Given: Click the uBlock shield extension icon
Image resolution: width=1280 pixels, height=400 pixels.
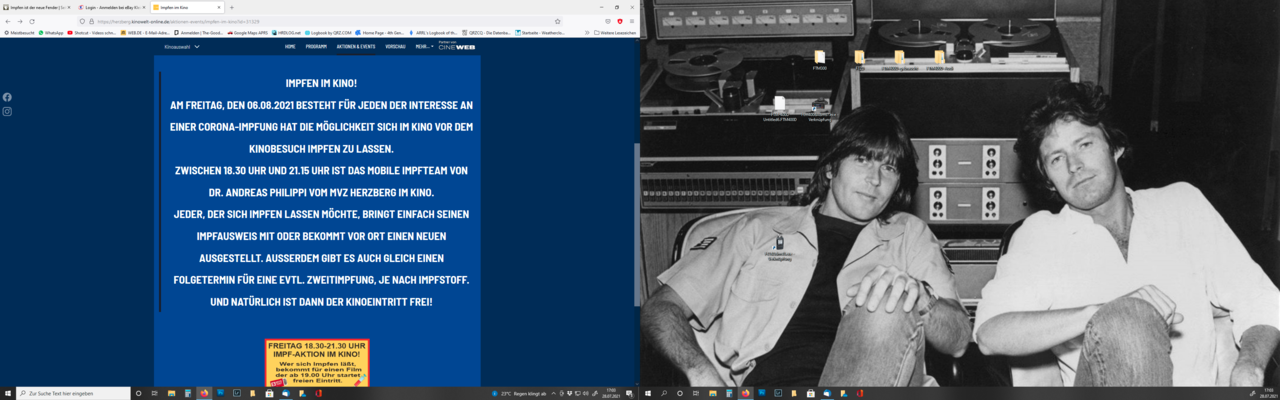Looking at the screenshot, I should (620, 20).
